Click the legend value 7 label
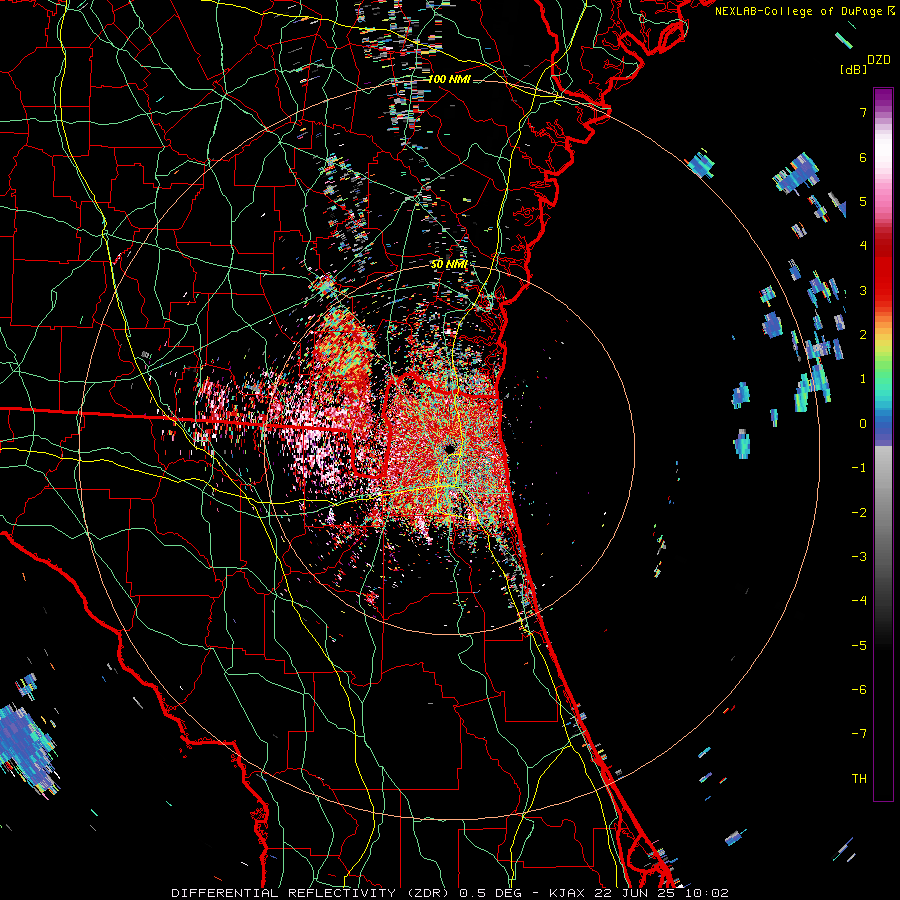The image size is (900, 900). 863,112
